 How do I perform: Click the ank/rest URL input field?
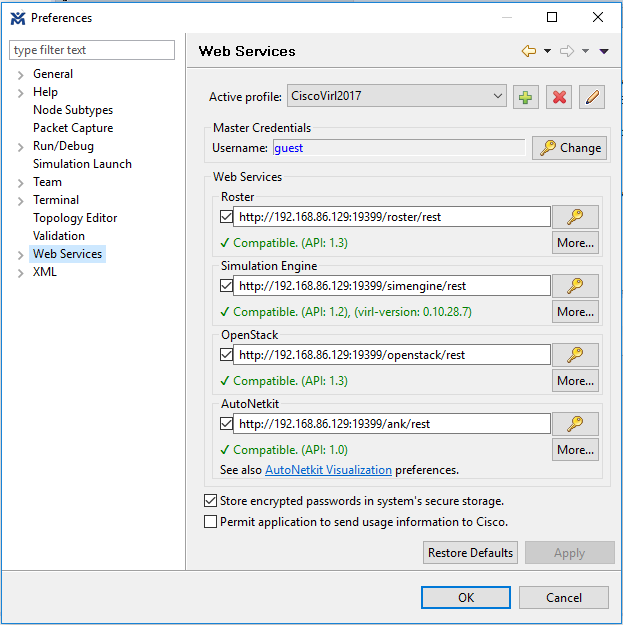[392, 424]
